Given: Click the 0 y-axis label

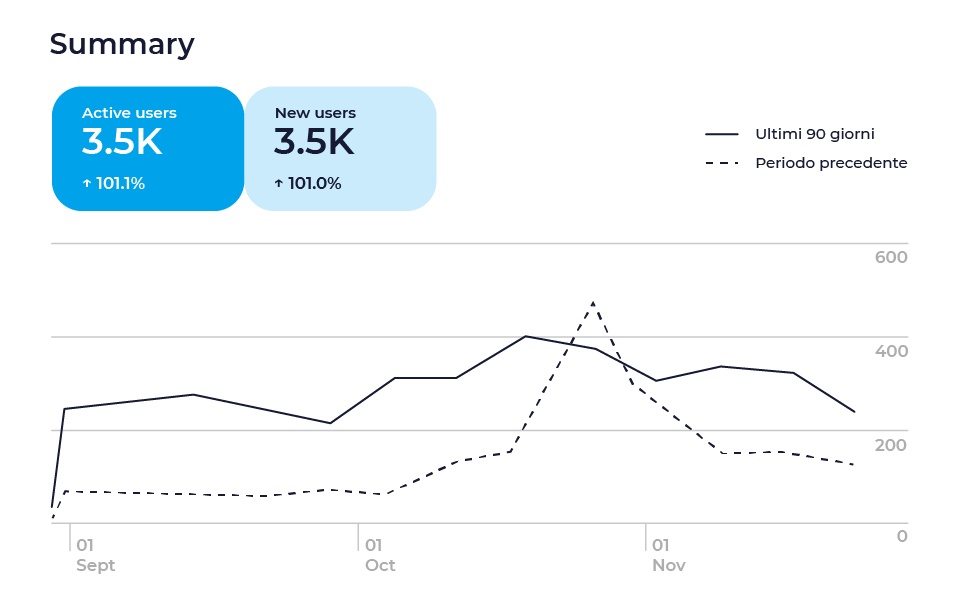Looking at the screenshot, I should coord(901,536).
